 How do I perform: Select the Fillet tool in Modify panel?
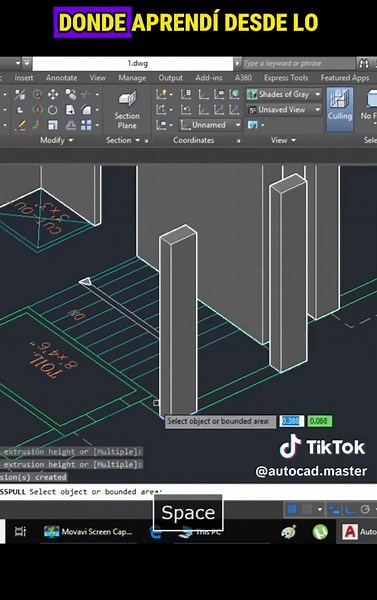pyautogui.click(x=86, y=110)
